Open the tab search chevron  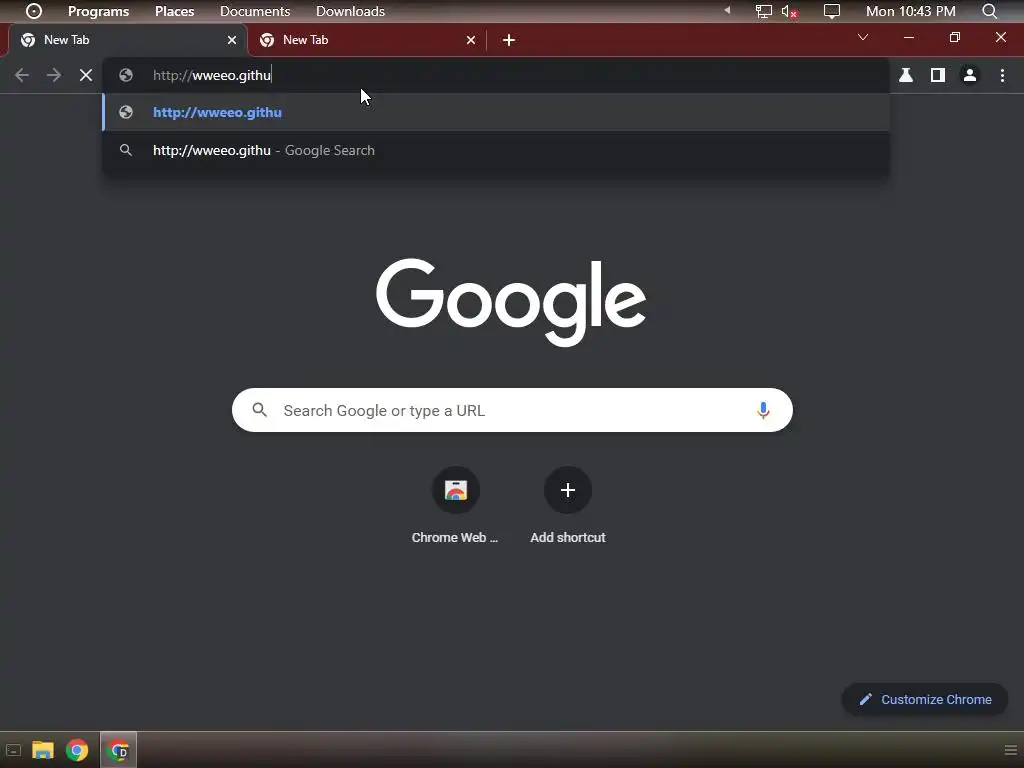863,37
